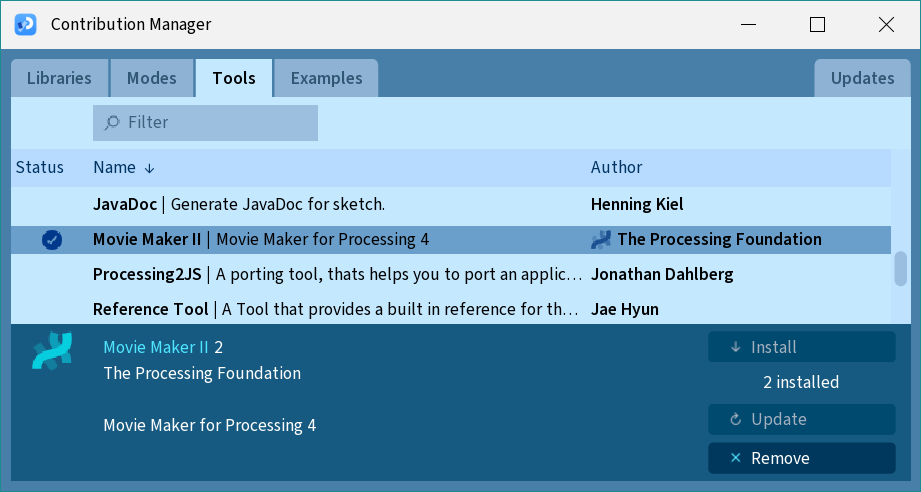This screenshot has height=492, width=921.
Task: Click author Jae Hyun
Action: (624, 309)
